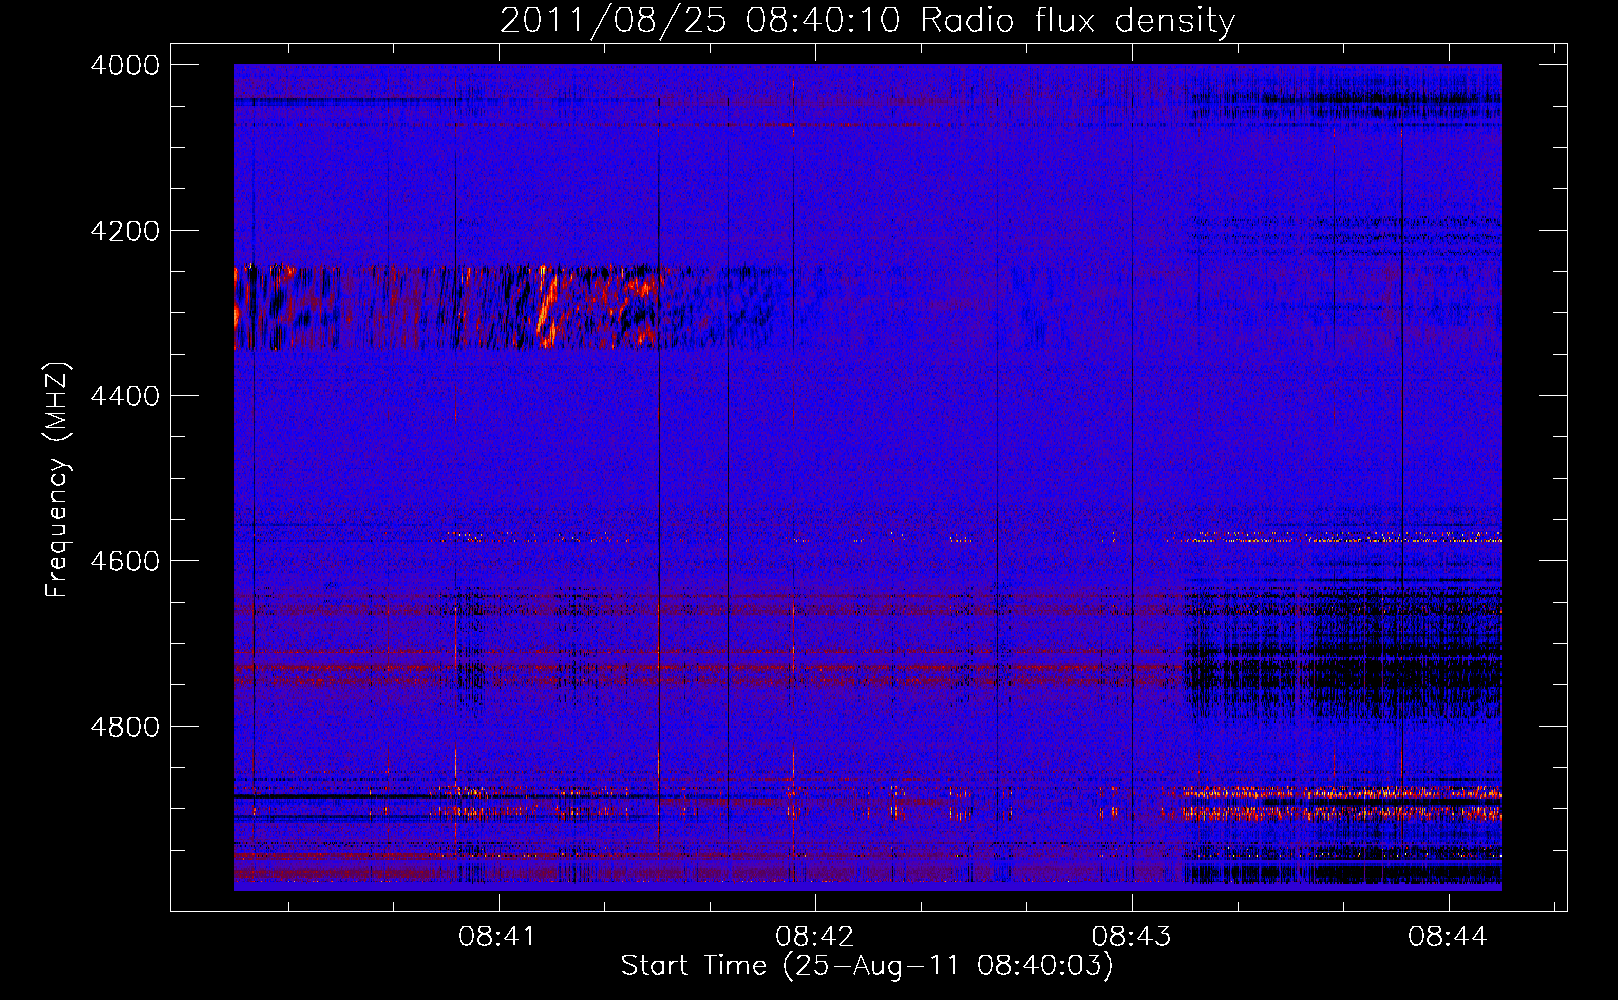The width and height of the screenshot is (1618, 1000).
Task: Click the 4000 frequency tick label
Action: point(125,65)
